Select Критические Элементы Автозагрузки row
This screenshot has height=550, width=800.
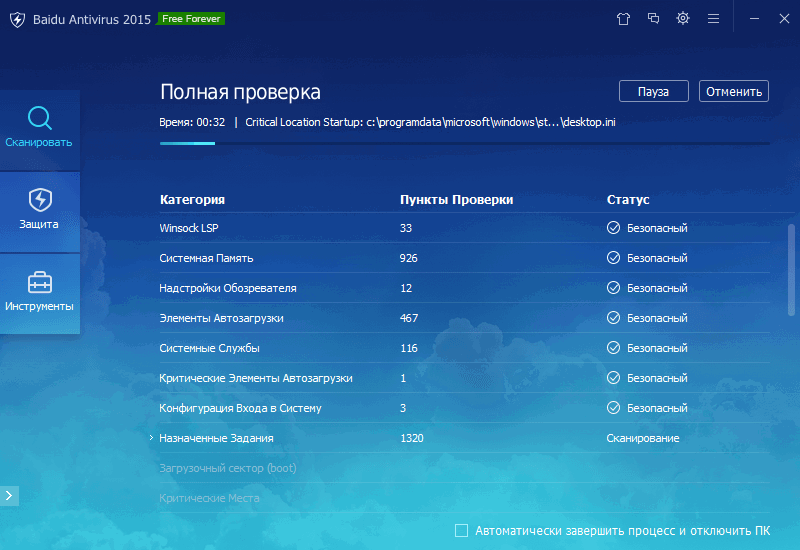465,378
